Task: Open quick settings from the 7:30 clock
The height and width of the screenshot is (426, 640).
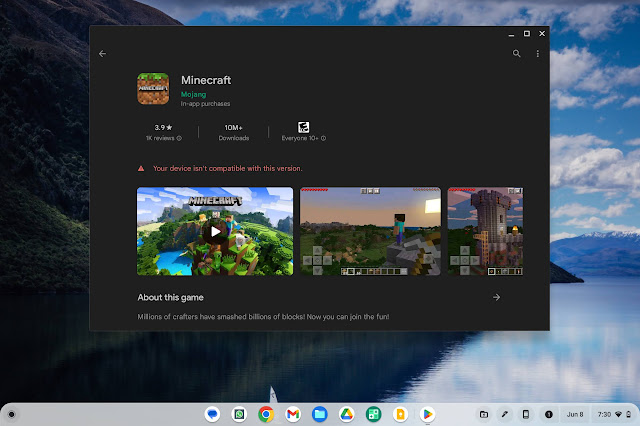Action: (614, 415)
